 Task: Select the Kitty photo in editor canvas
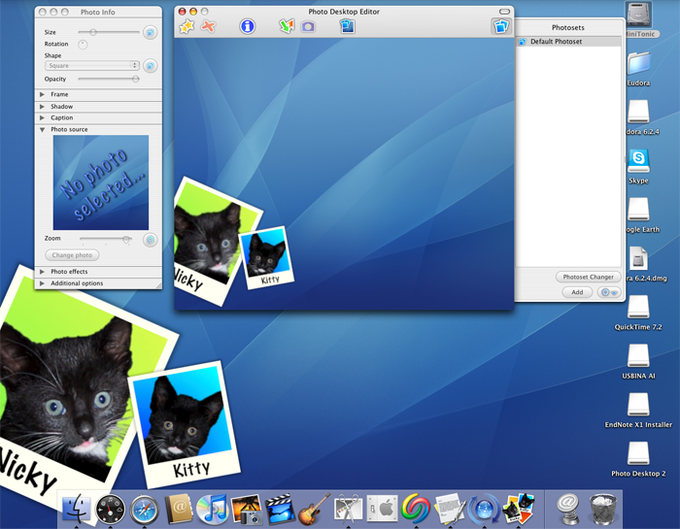pyautogui.click(x=267, y=257)
